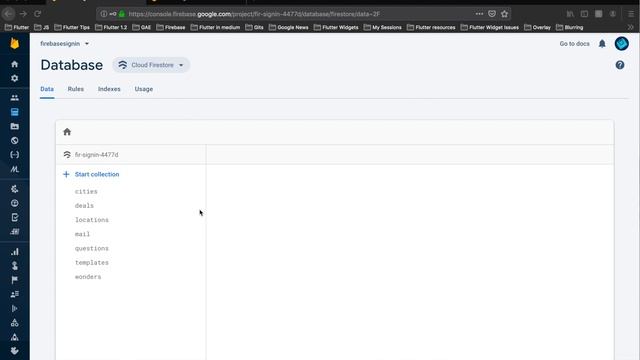640x360 pixels.
Task: Open Blurring bookmark folder
Action: coord(569,27)
